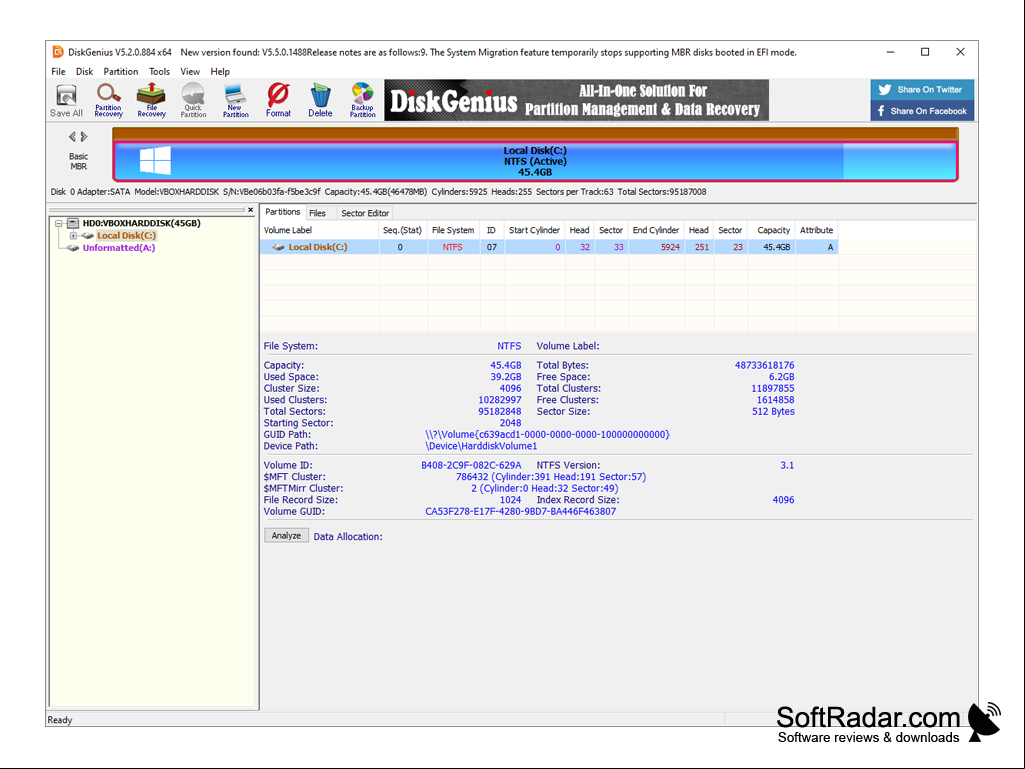This screenshot has height=769, width=1025.
Task: Click the Ready status bar text
Action: pyautogui.click(x=59, y=720)
